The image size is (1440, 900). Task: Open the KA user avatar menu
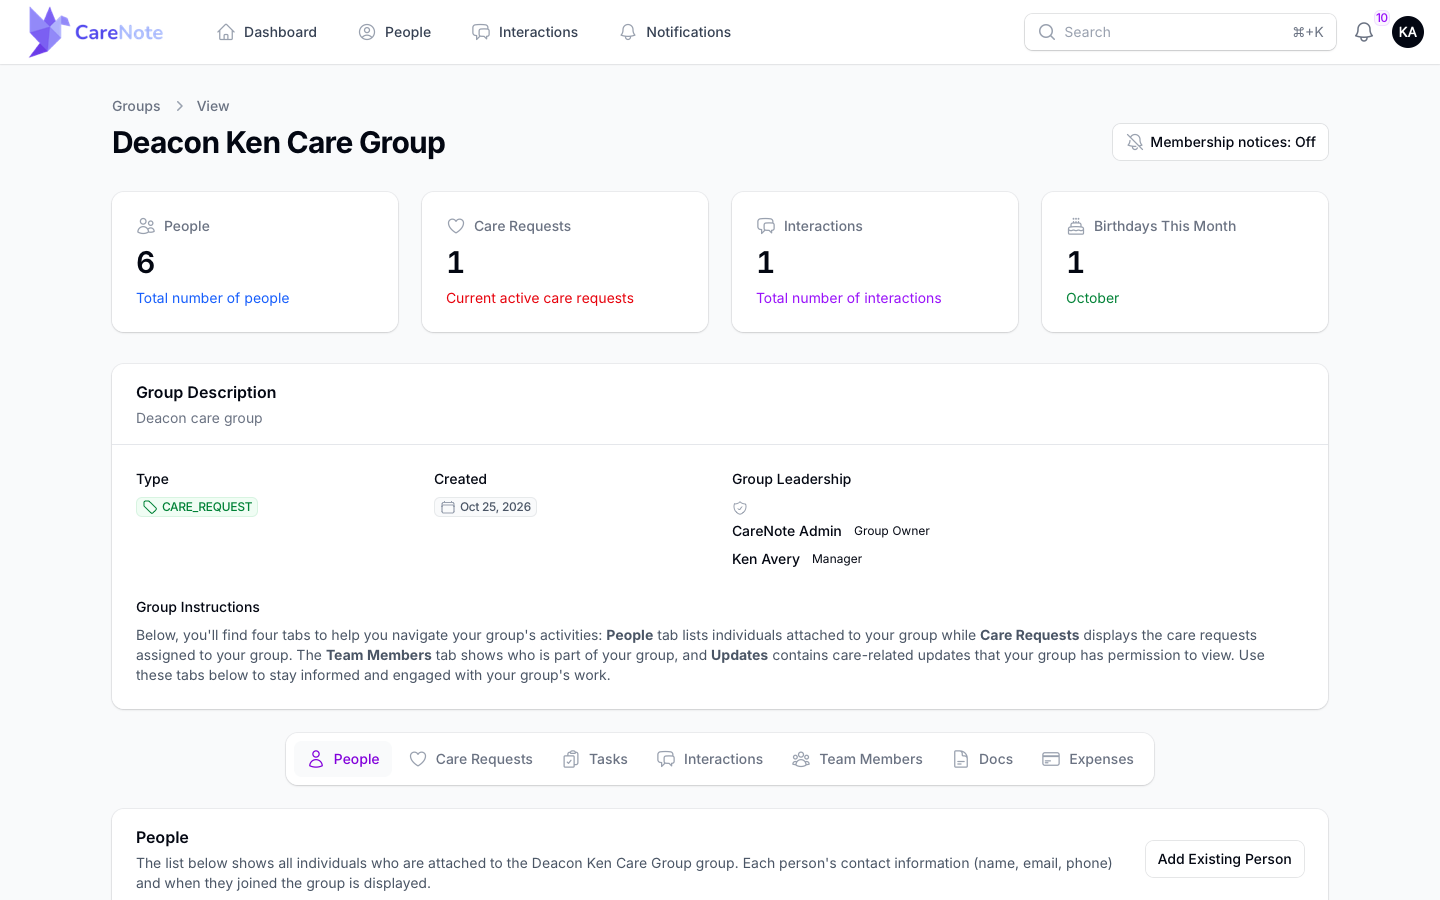(x=1408, y=32)
